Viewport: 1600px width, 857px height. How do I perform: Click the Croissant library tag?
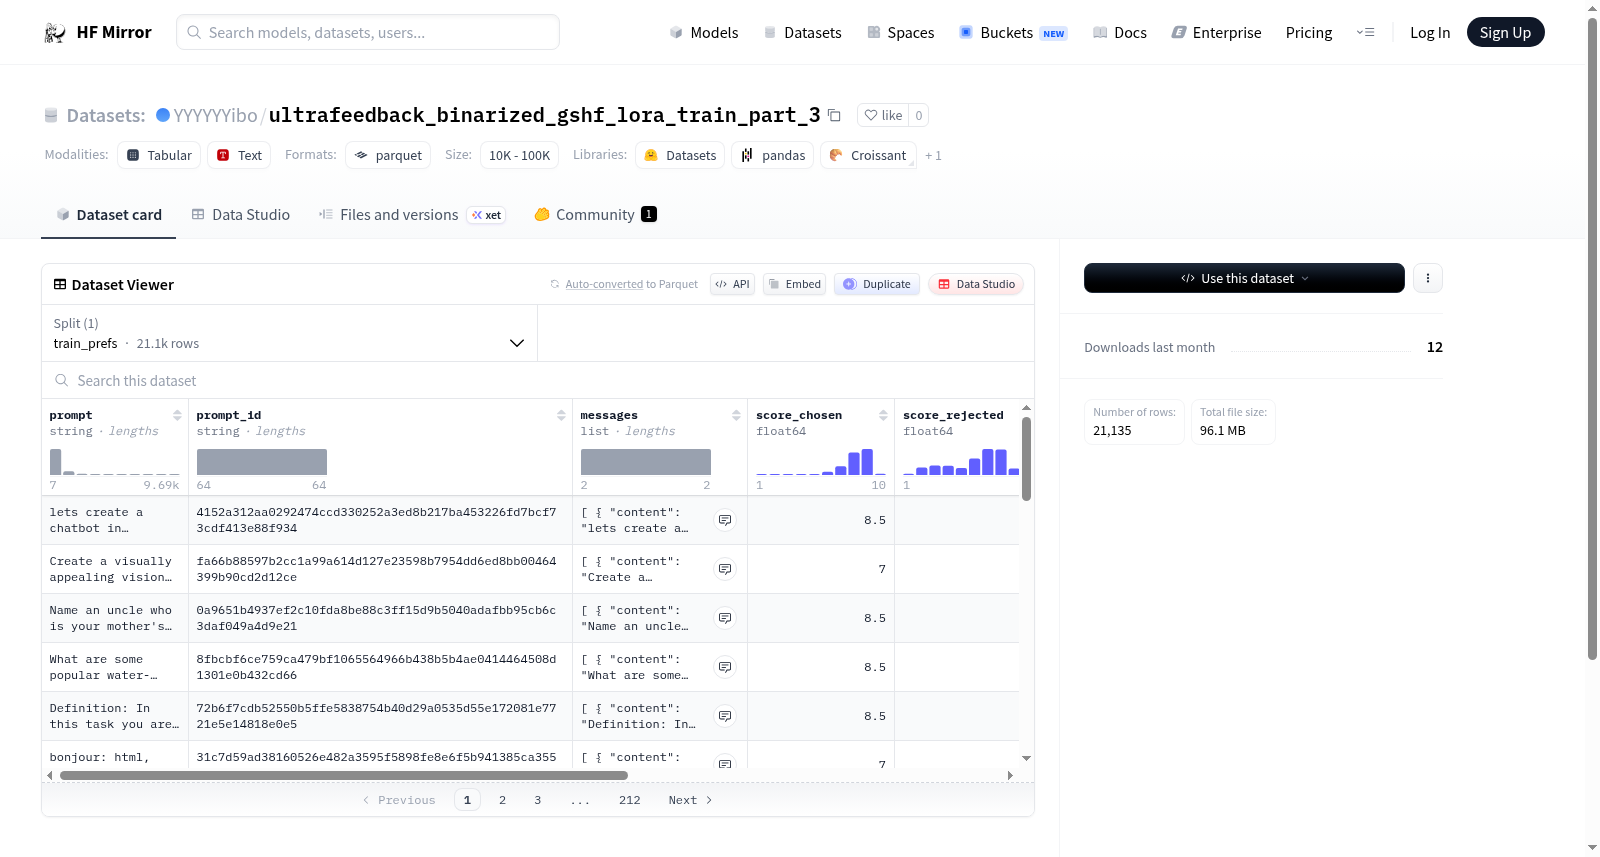868,155
